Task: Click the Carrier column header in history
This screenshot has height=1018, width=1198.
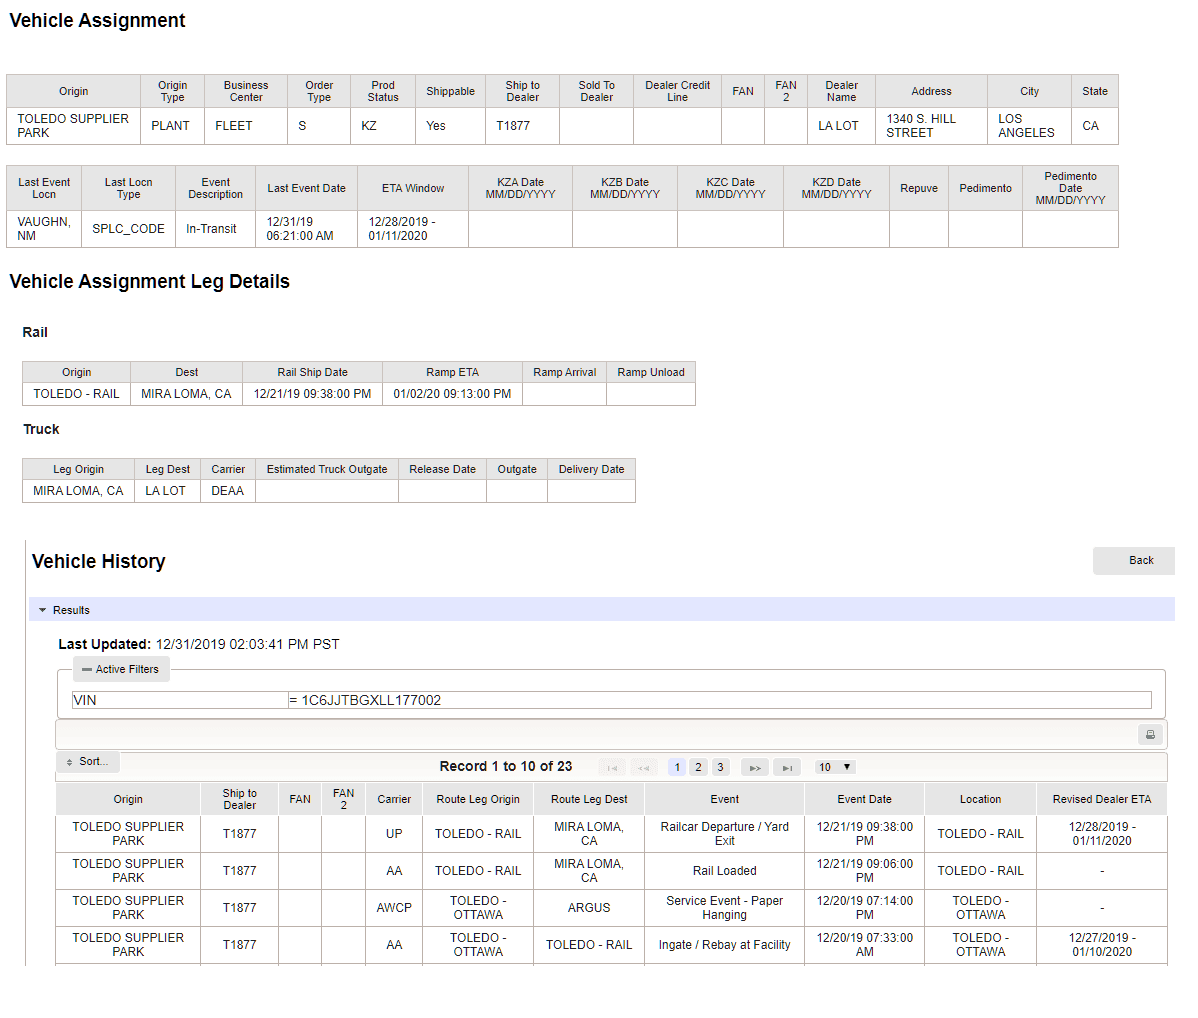Action: pos(394,799)
